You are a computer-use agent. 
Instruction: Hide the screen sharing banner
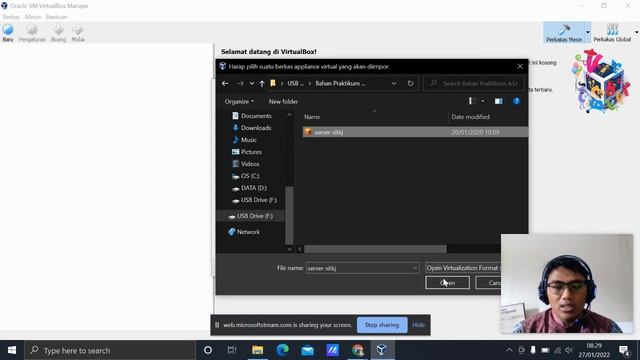[418, 325]
